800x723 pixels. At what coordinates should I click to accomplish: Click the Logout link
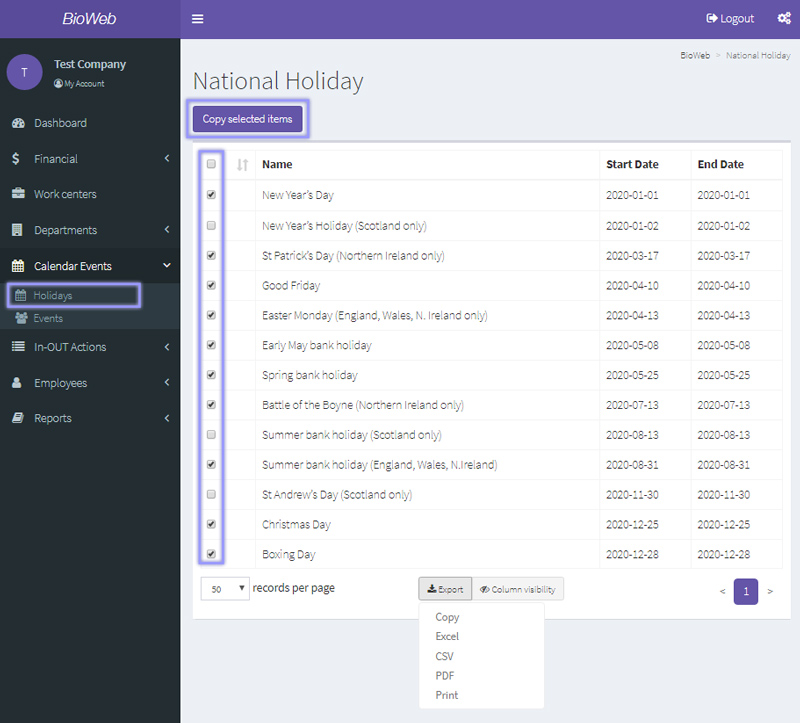(730, 19)
